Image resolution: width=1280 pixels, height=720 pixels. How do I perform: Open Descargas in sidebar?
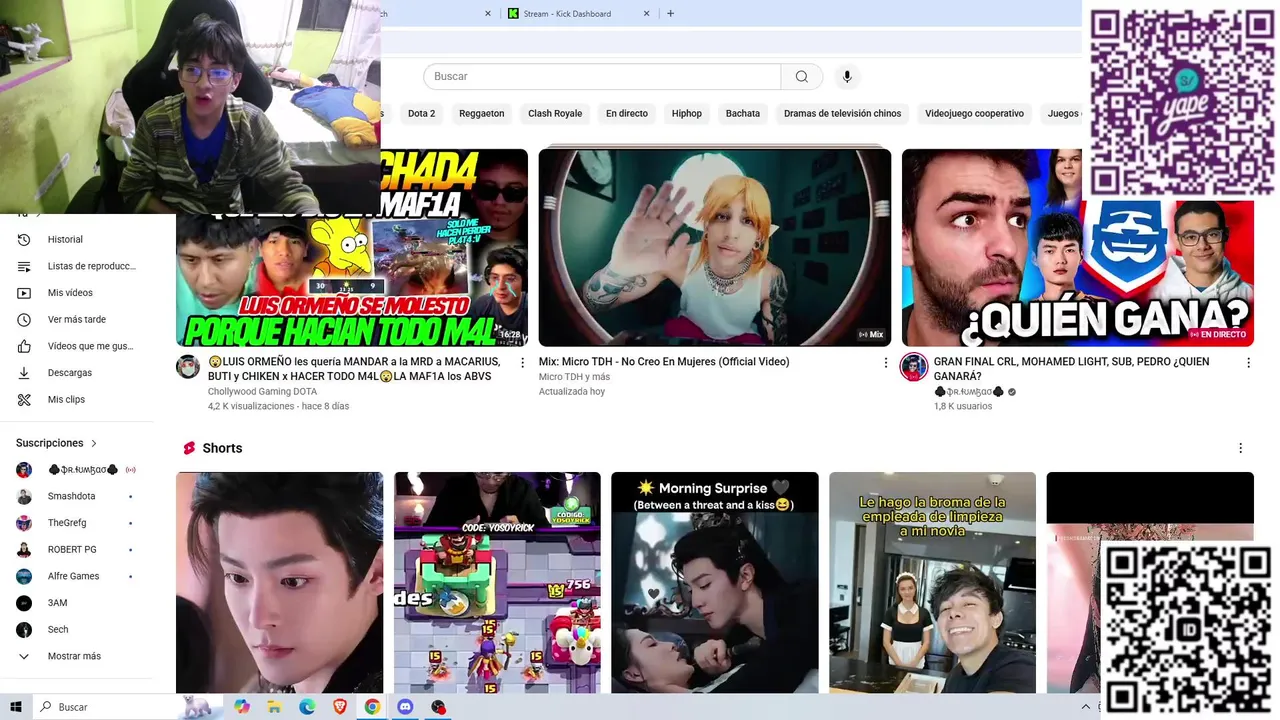pos(70,373)
